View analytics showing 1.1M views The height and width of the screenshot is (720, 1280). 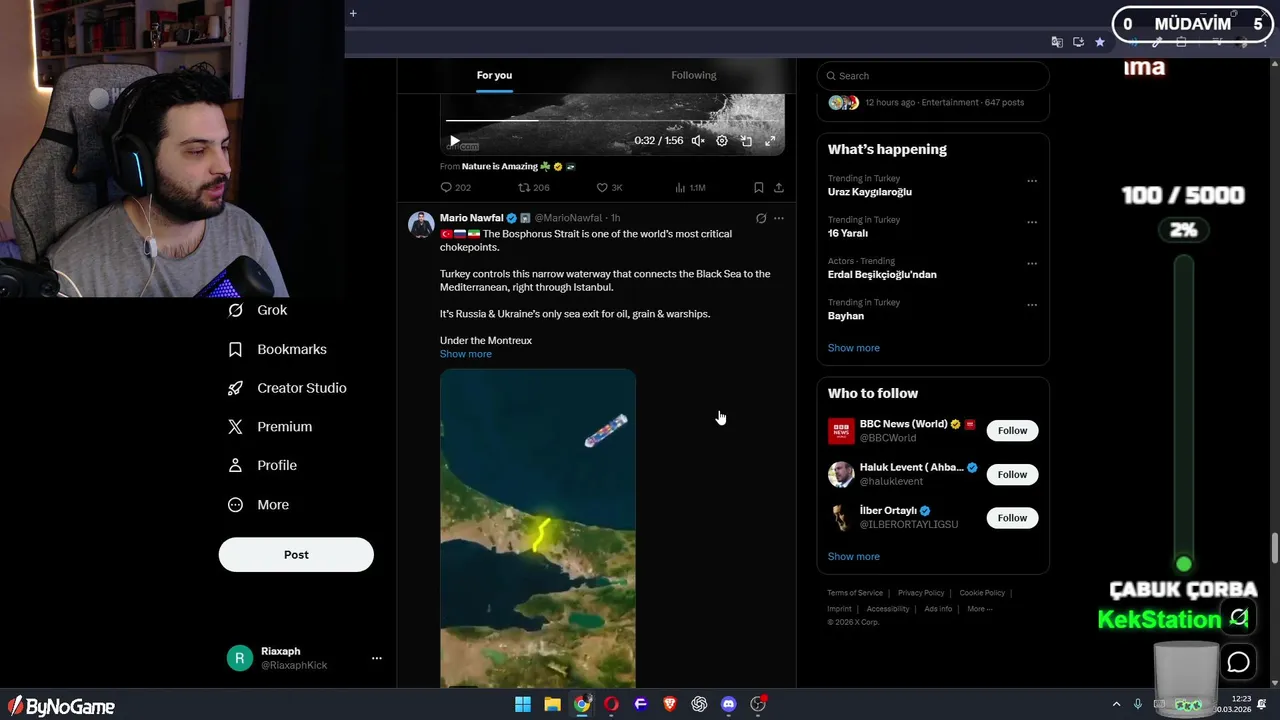pos(691,187)
